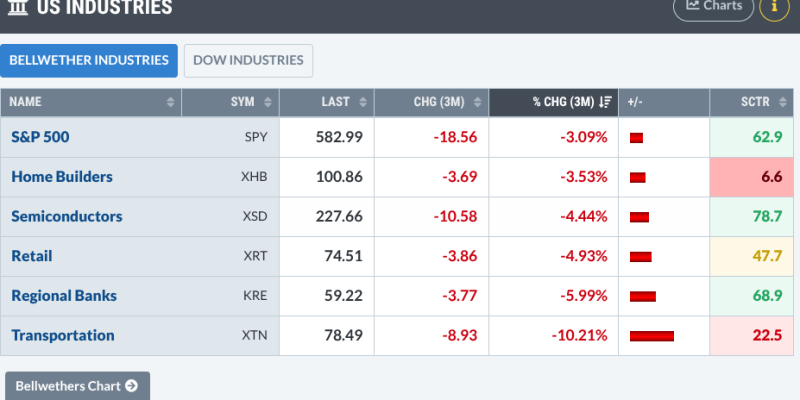Open the Charts button

click(x=713, y=7)
